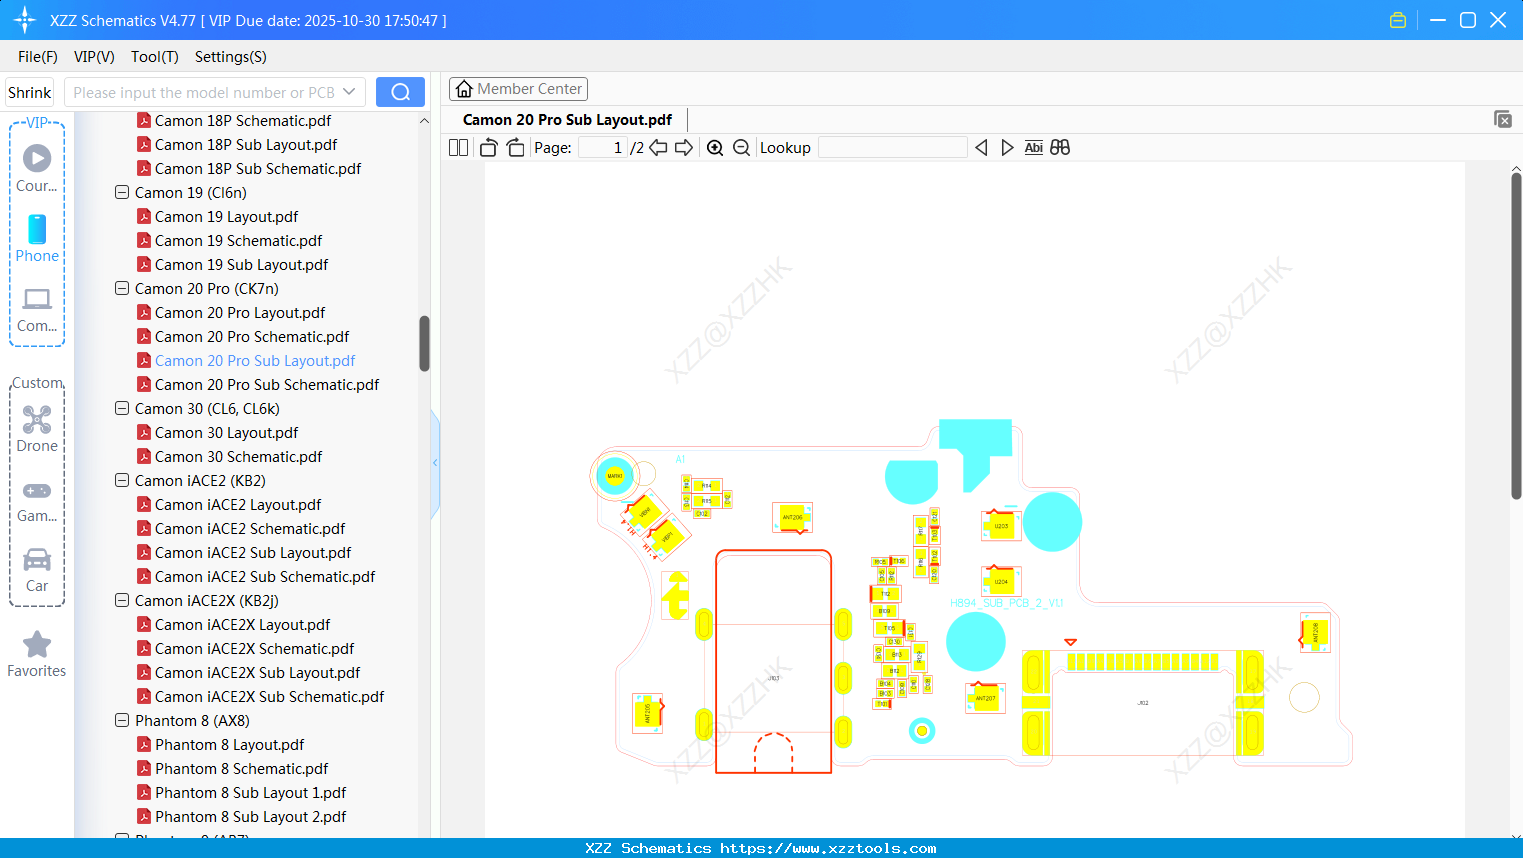Open the VIP(V) menu
The width and height of the screenshot is (1523, 858).
click(94, 57)
